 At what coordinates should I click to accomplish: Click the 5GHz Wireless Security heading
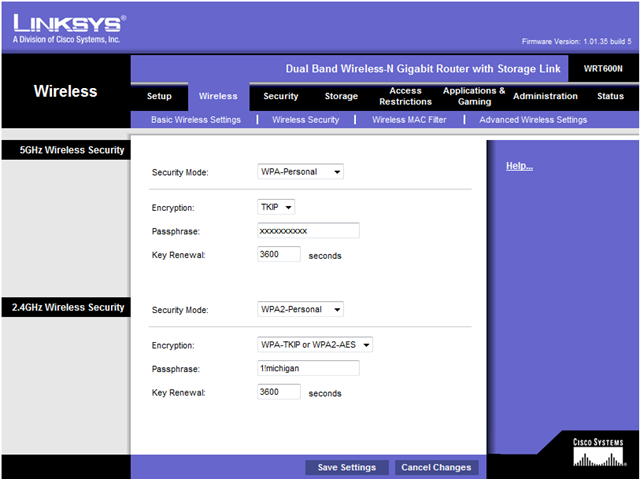click(x=72, y=150)
